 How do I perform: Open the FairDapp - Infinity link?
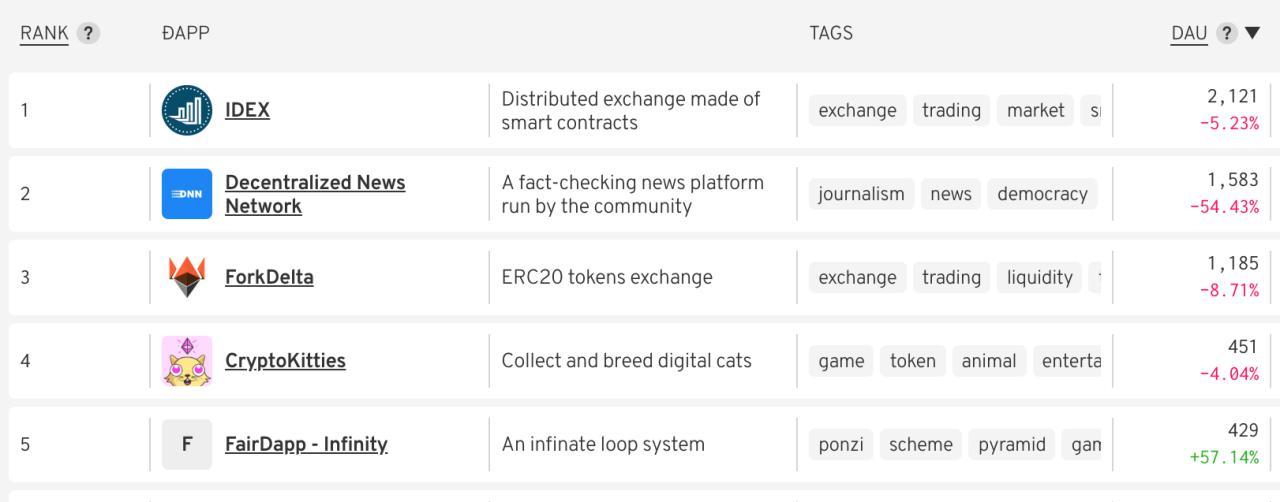pos(306,444)
